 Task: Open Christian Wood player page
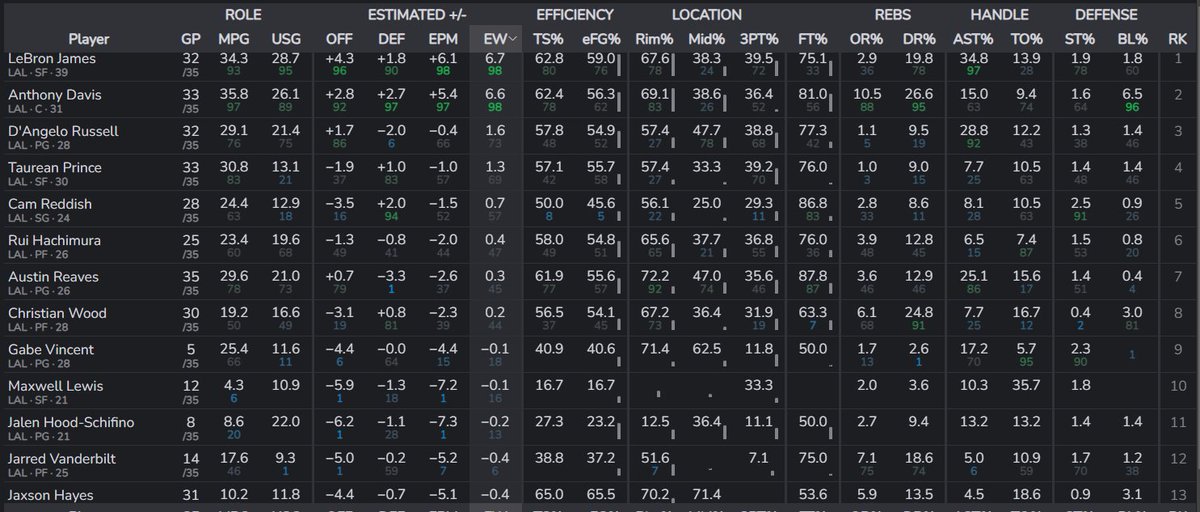[57, 313]
